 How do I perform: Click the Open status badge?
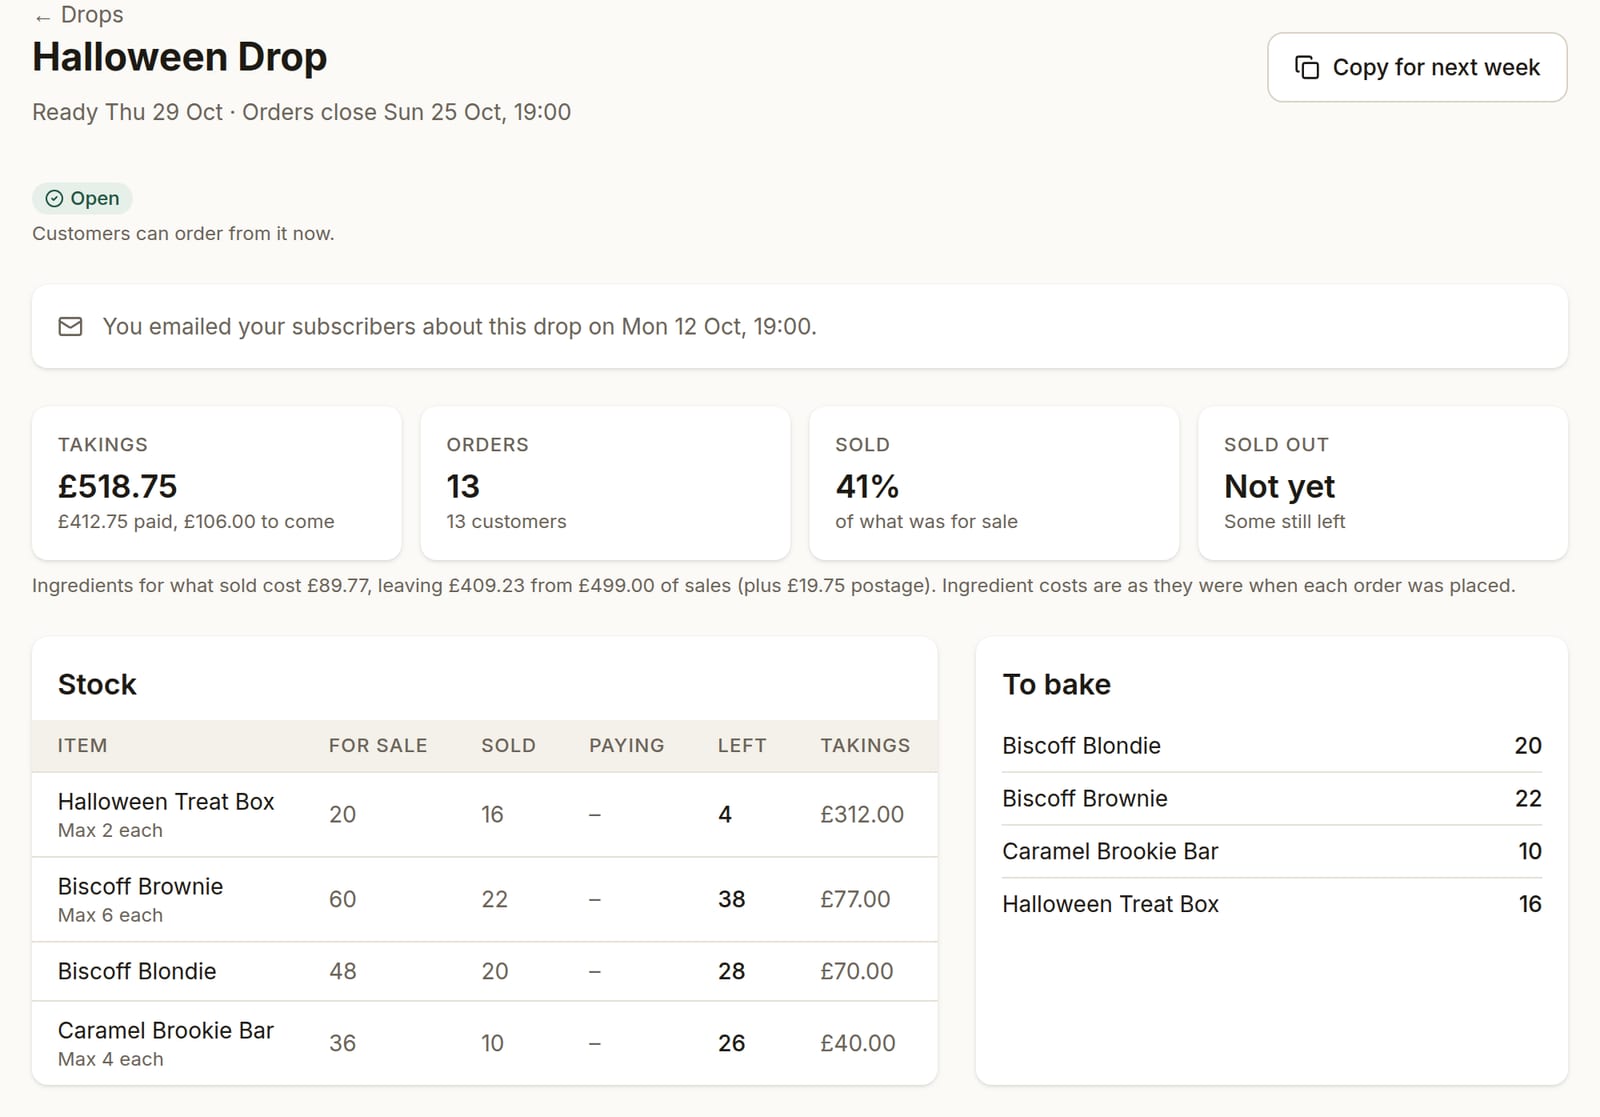coord(82,198)
